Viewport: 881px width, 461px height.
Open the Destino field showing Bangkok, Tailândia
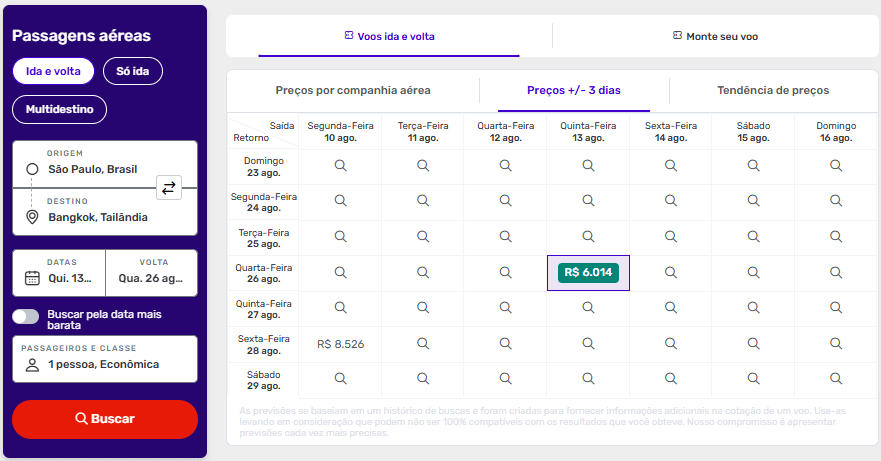point(97,217)
